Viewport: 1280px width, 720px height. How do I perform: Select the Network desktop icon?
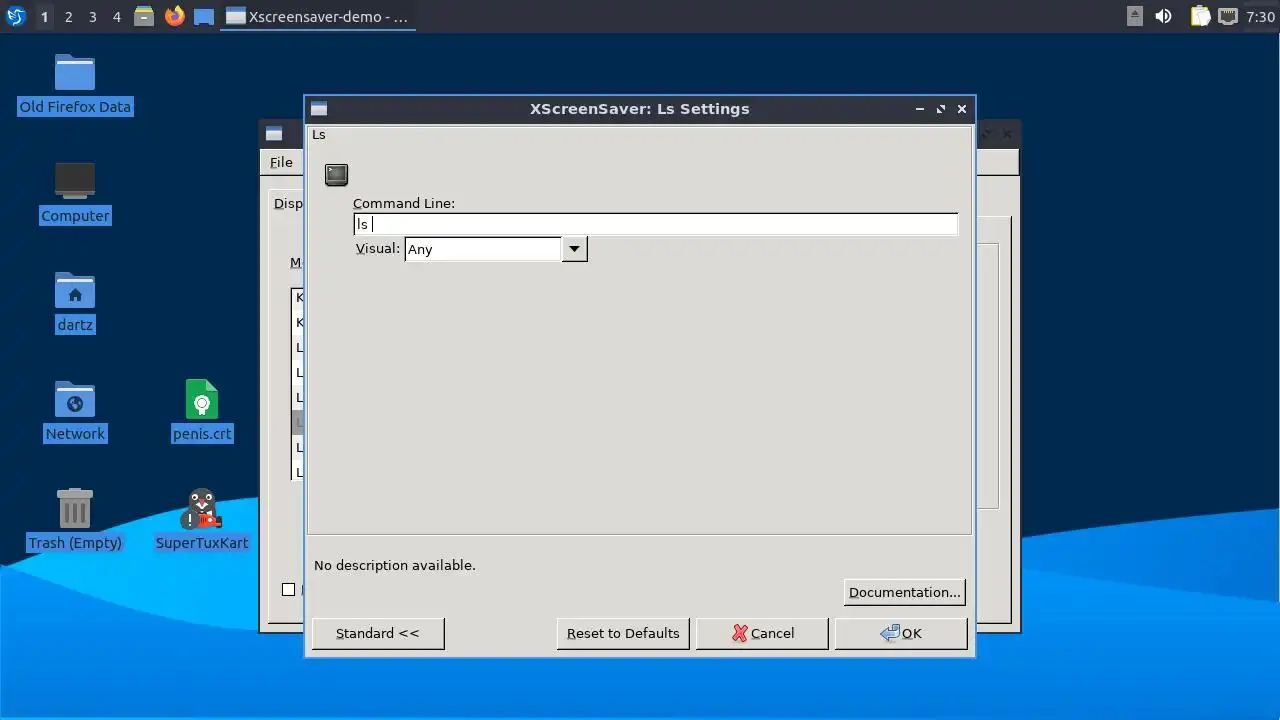[75, 400]
